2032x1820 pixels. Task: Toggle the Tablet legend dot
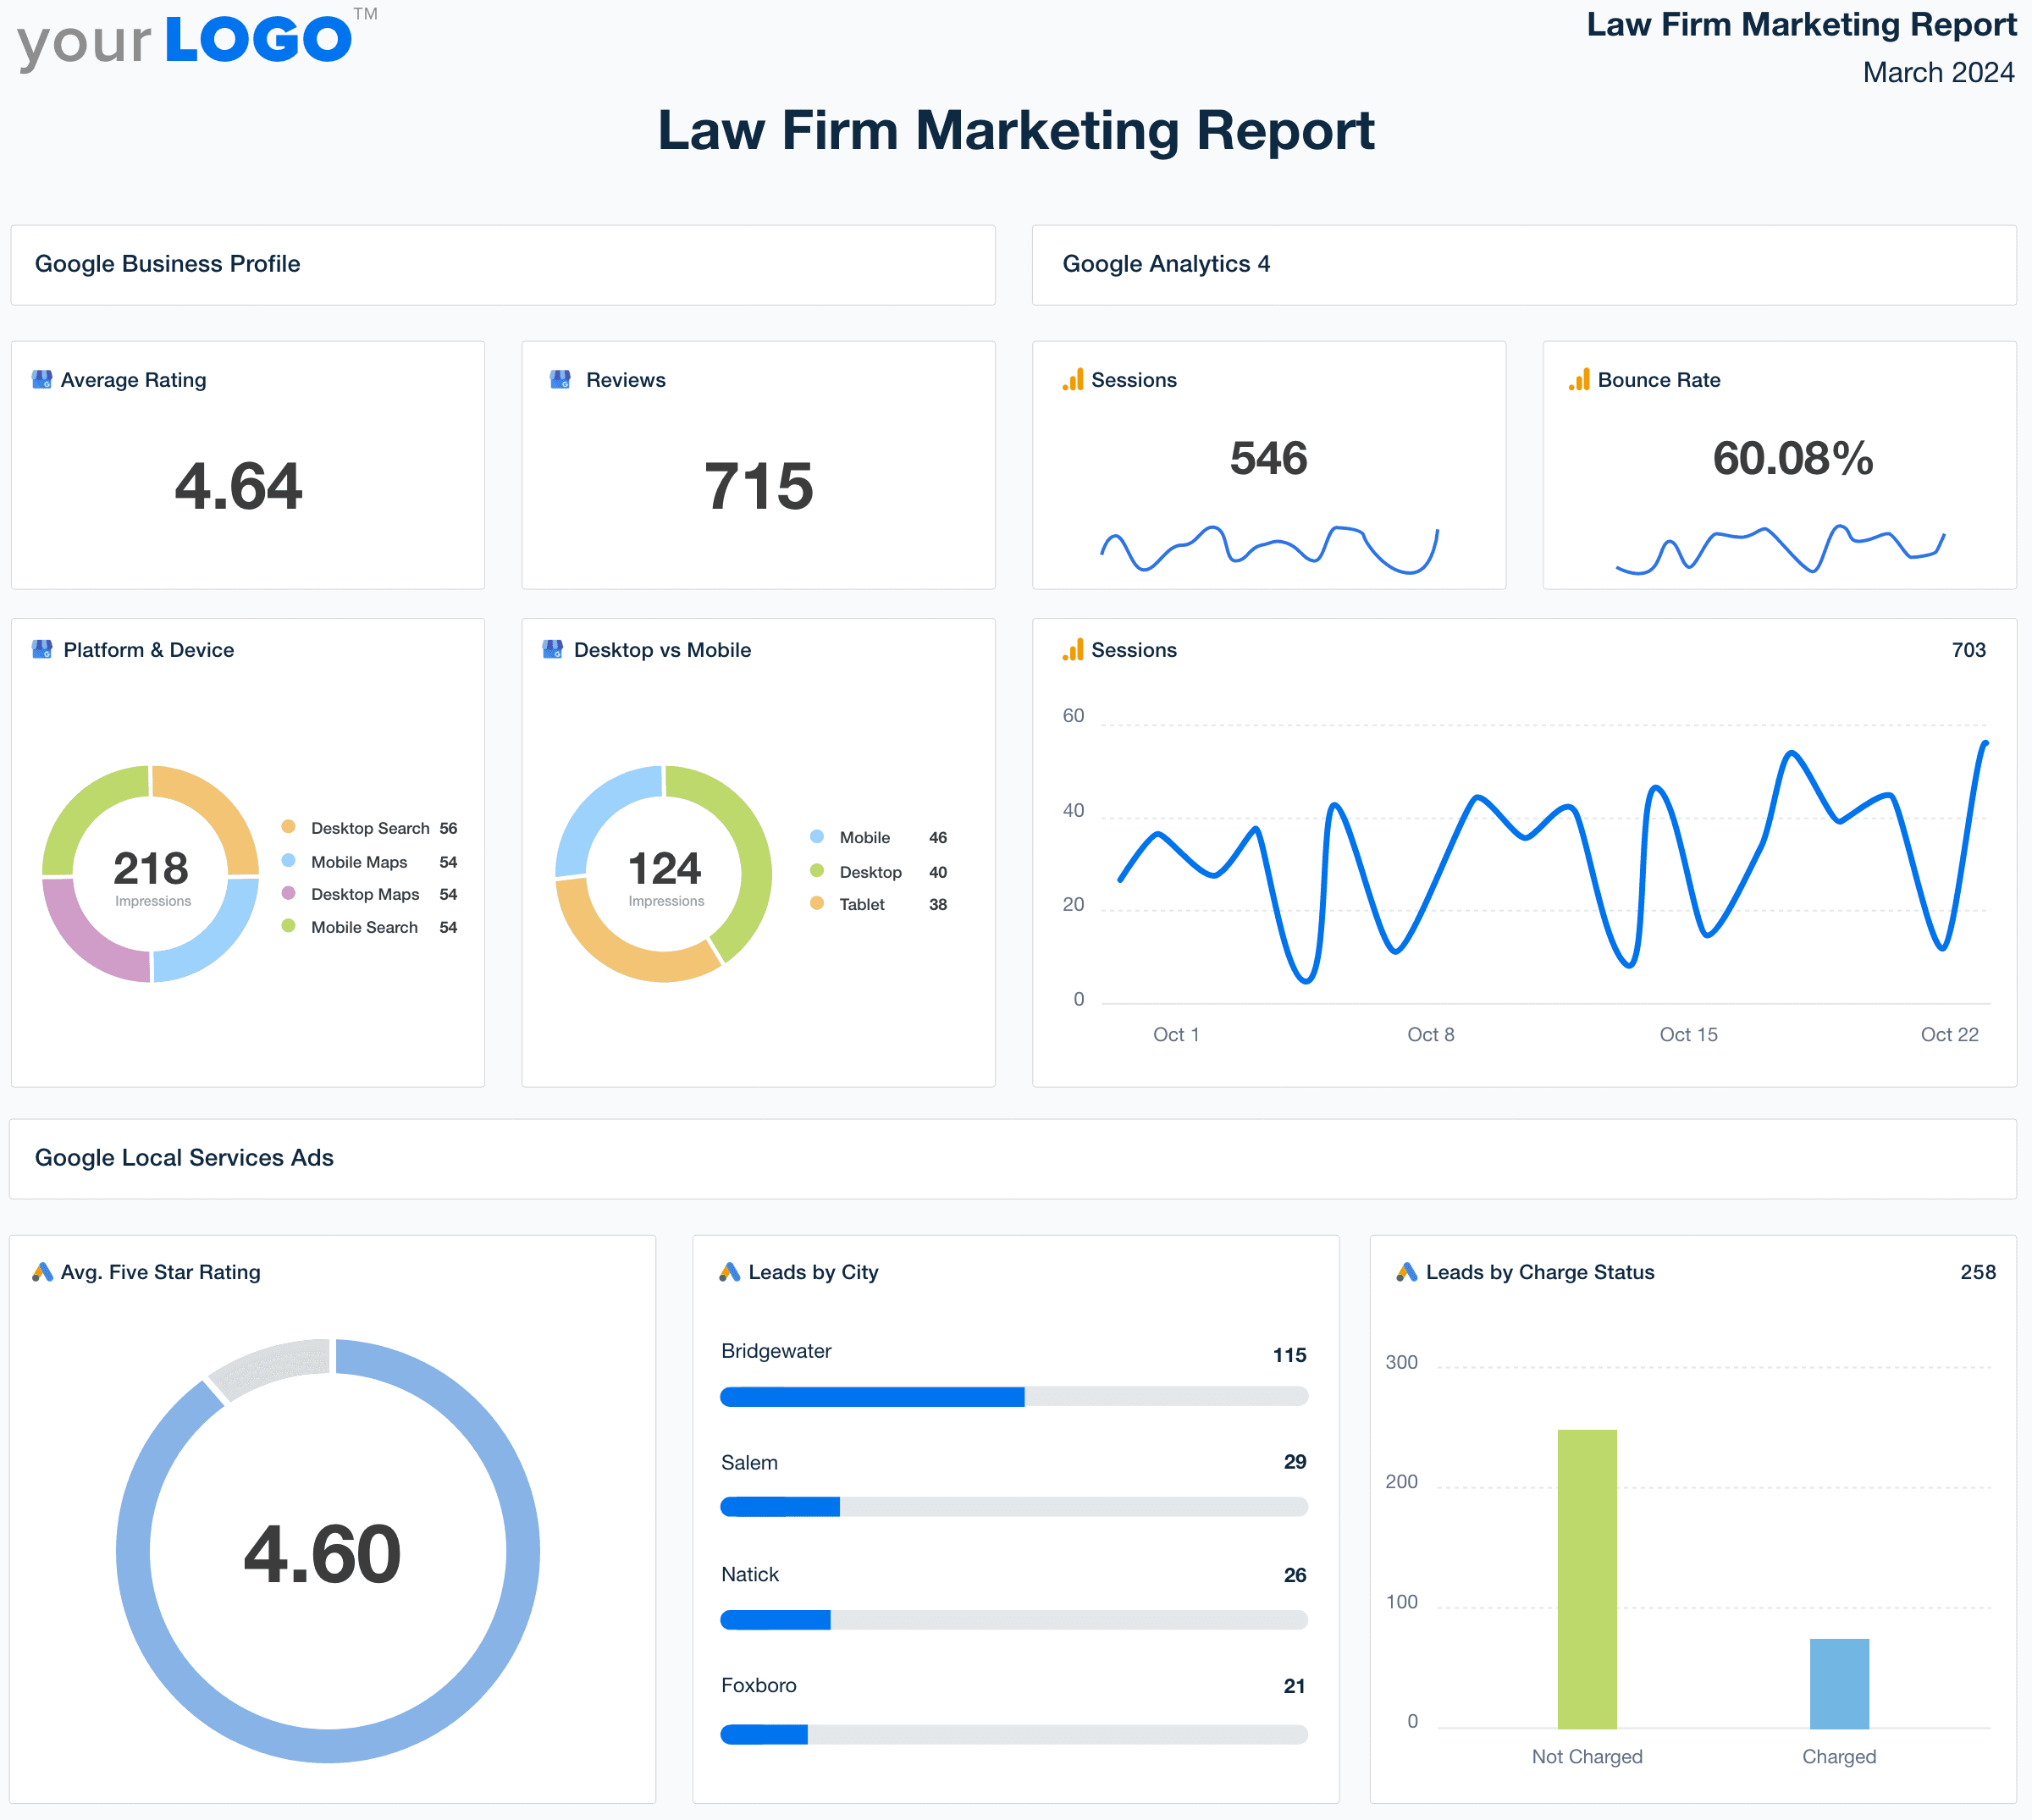click(x=818, y=904)
